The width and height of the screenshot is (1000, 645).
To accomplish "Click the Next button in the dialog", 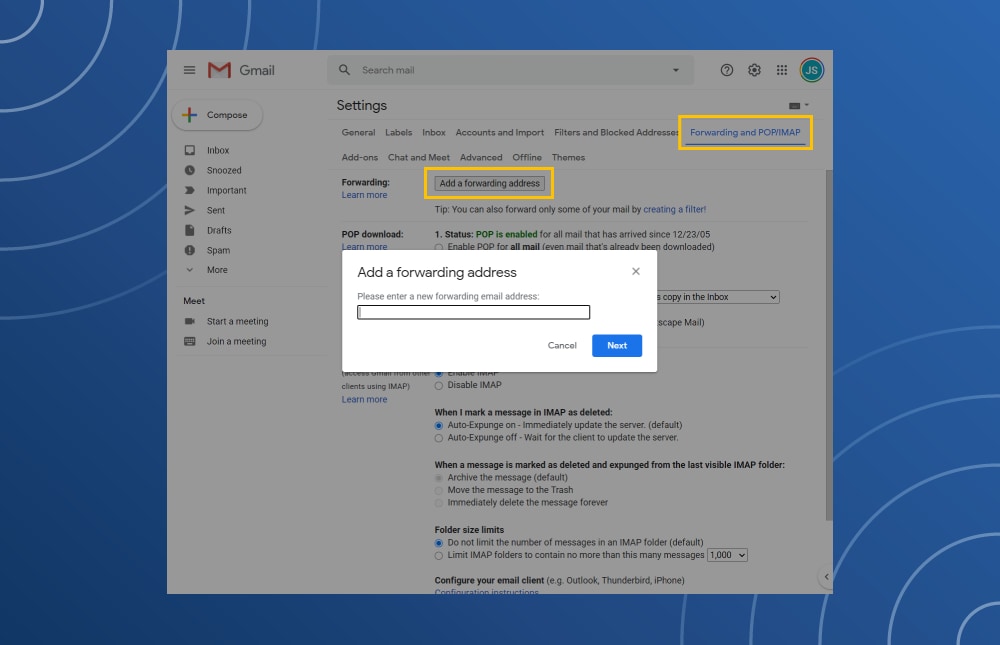I will click(617, 345).
